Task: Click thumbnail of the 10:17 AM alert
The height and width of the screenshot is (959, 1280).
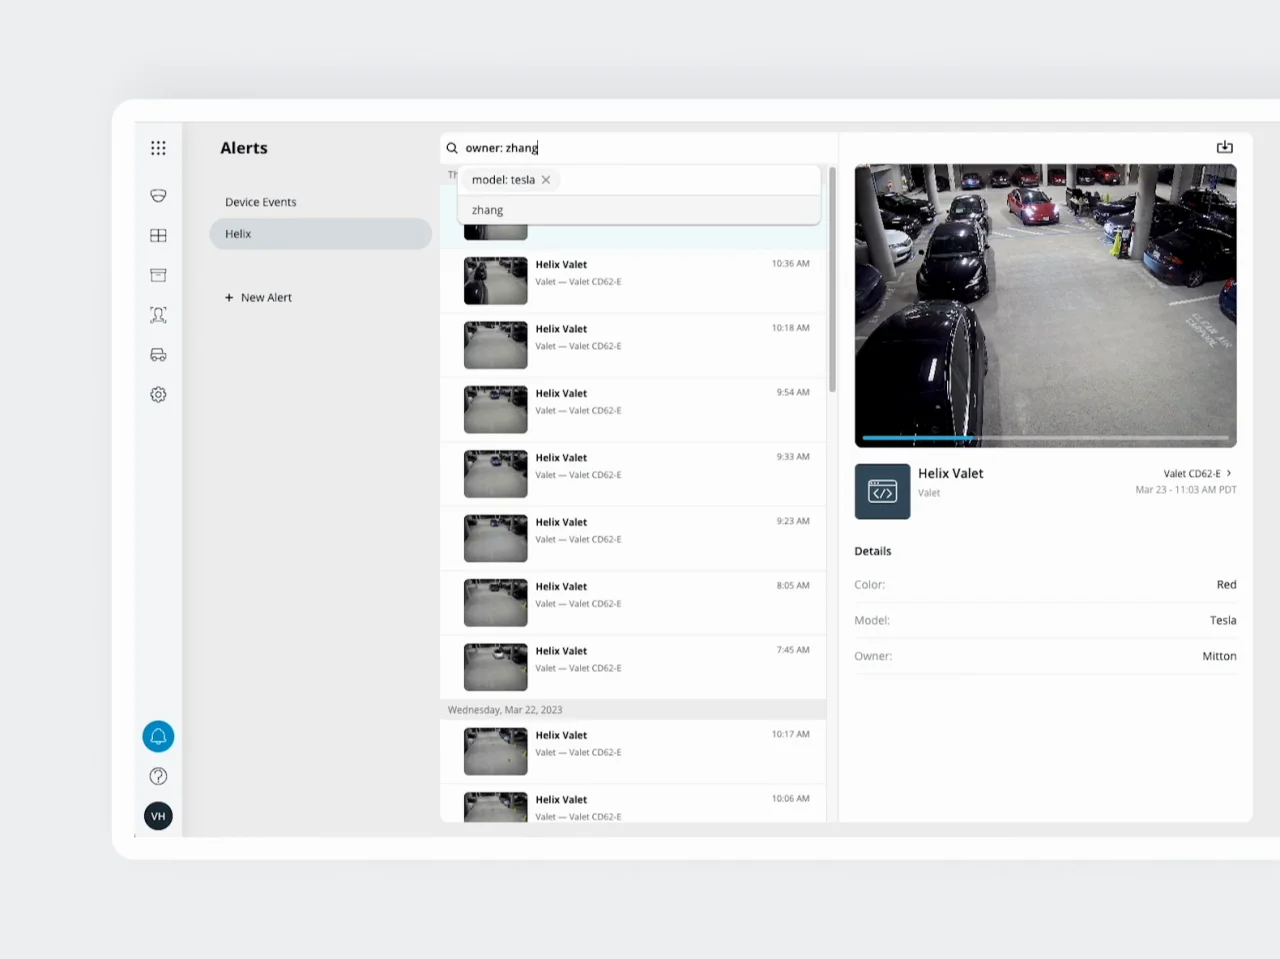Action: click(496, 752)
